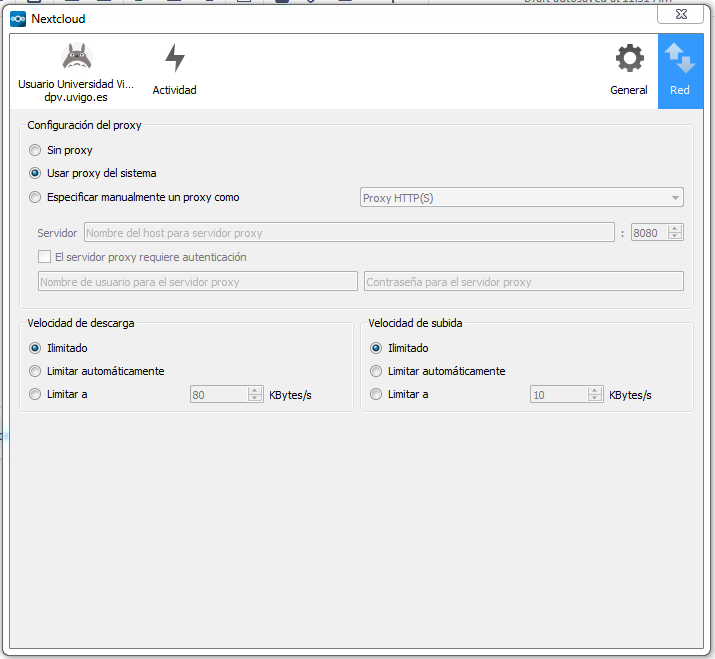Image resolution: width=715 pixels, height=659 pixels.
Task: Click the proxy server host name field
Action: pyautogui.click(x=348, y=233)
